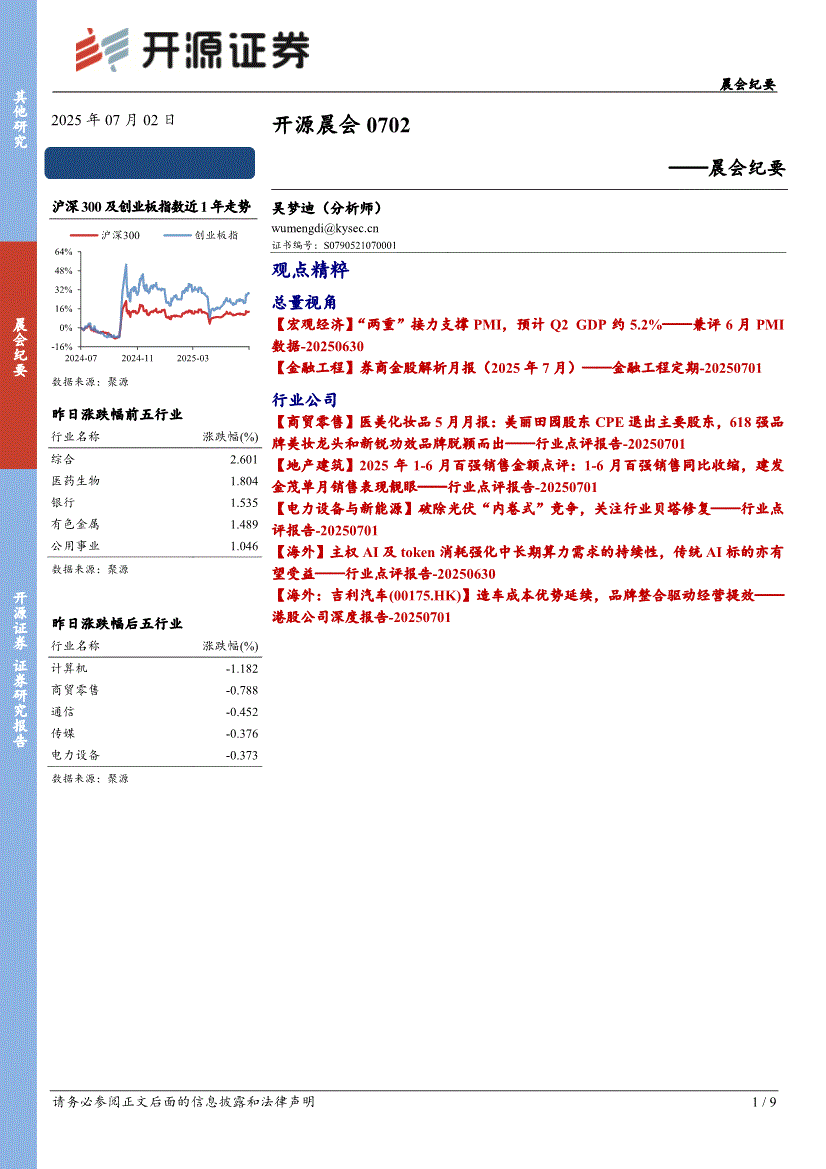Click the title 开源晨会 0702

click(x=341, y=125)
